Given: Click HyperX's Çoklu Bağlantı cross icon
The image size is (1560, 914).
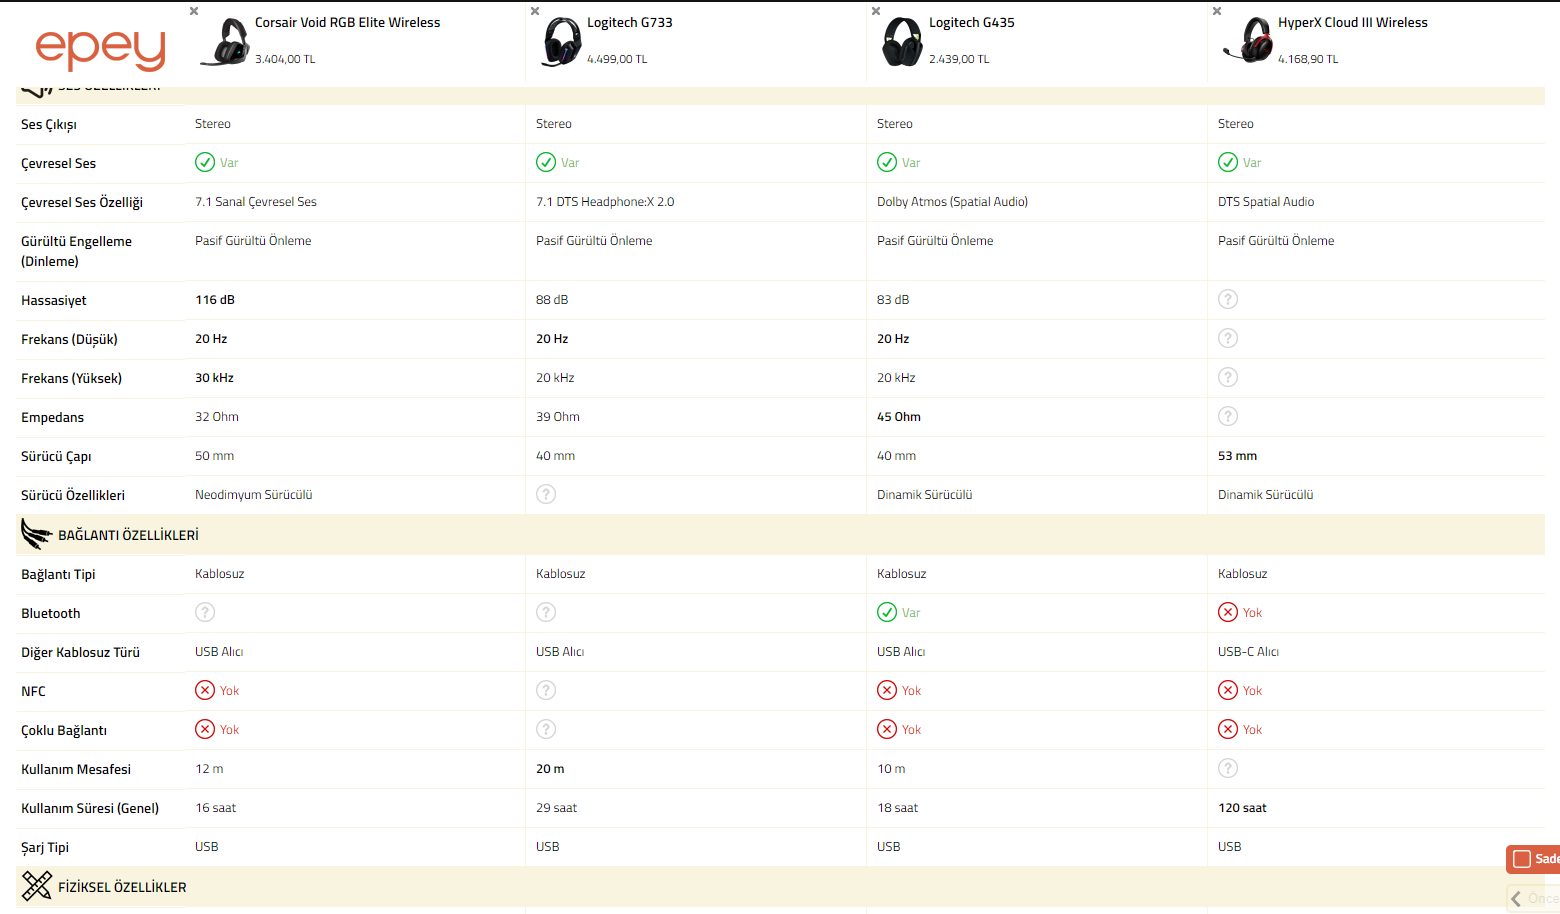Looking at the screenshot, I should [1228, 729].
